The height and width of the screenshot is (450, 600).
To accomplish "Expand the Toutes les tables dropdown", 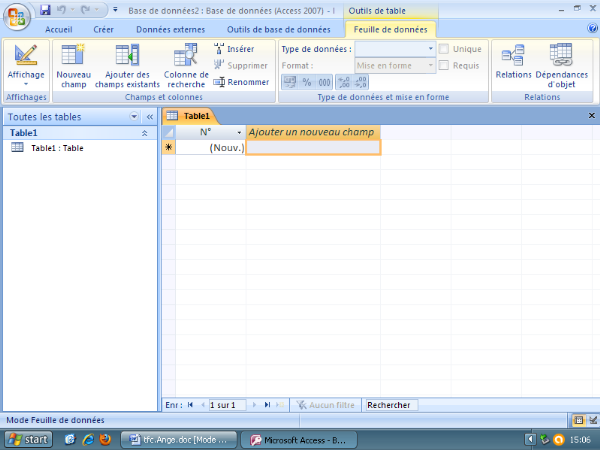I will (x=135, y=117).
